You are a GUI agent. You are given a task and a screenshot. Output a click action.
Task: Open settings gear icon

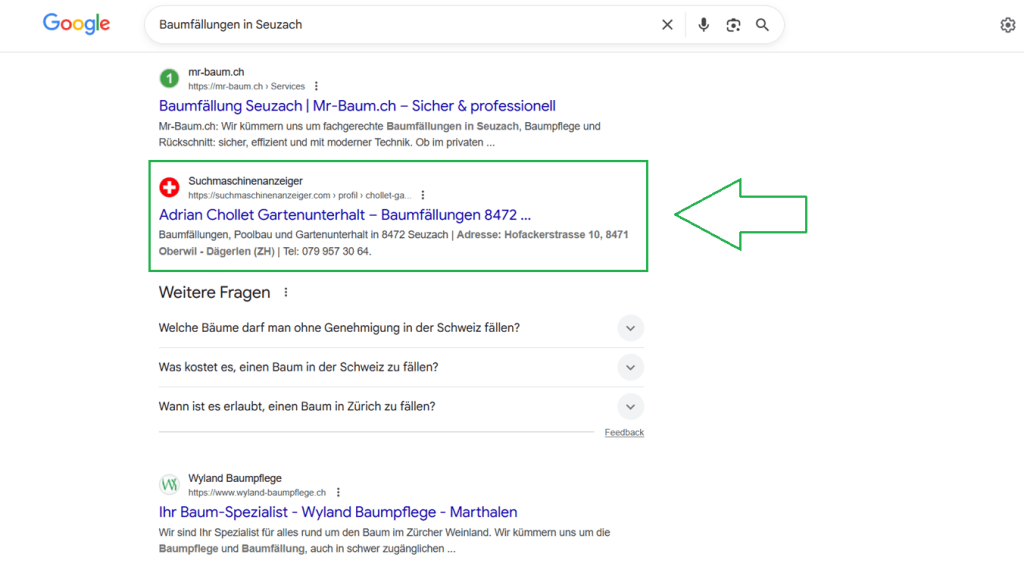(1007, 25)
